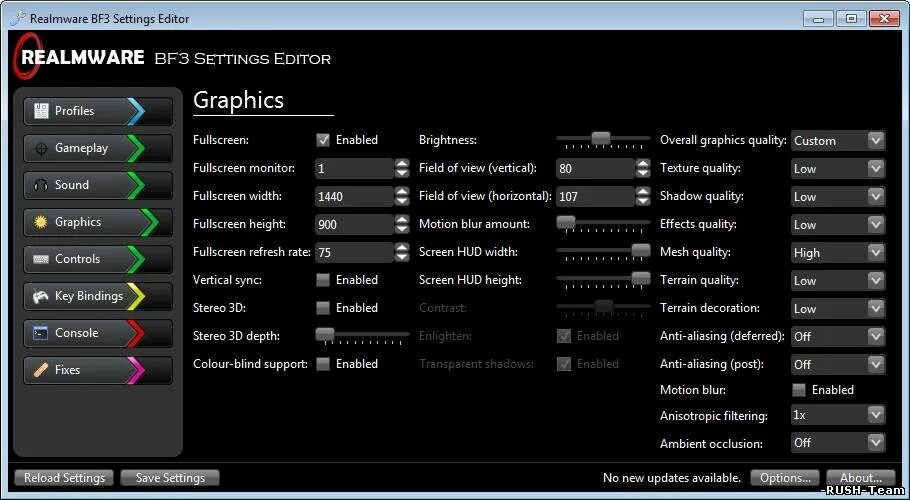
Task: Click the Sound headphones icon
Action: pyautogui.click(x=41, y=185)
